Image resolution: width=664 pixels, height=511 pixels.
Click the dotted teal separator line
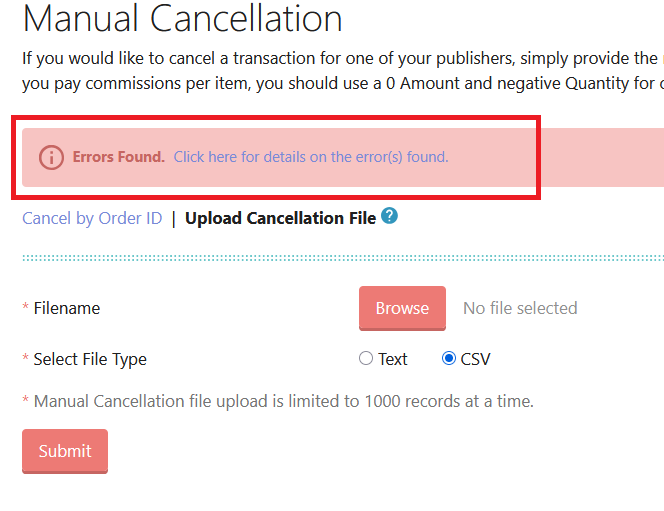pos(340,258)
